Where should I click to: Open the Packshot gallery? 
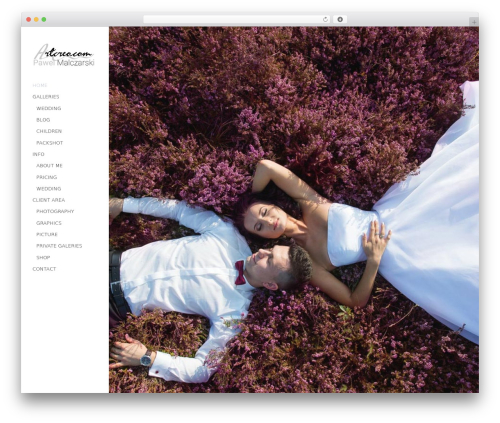click(x=49, y=143)
